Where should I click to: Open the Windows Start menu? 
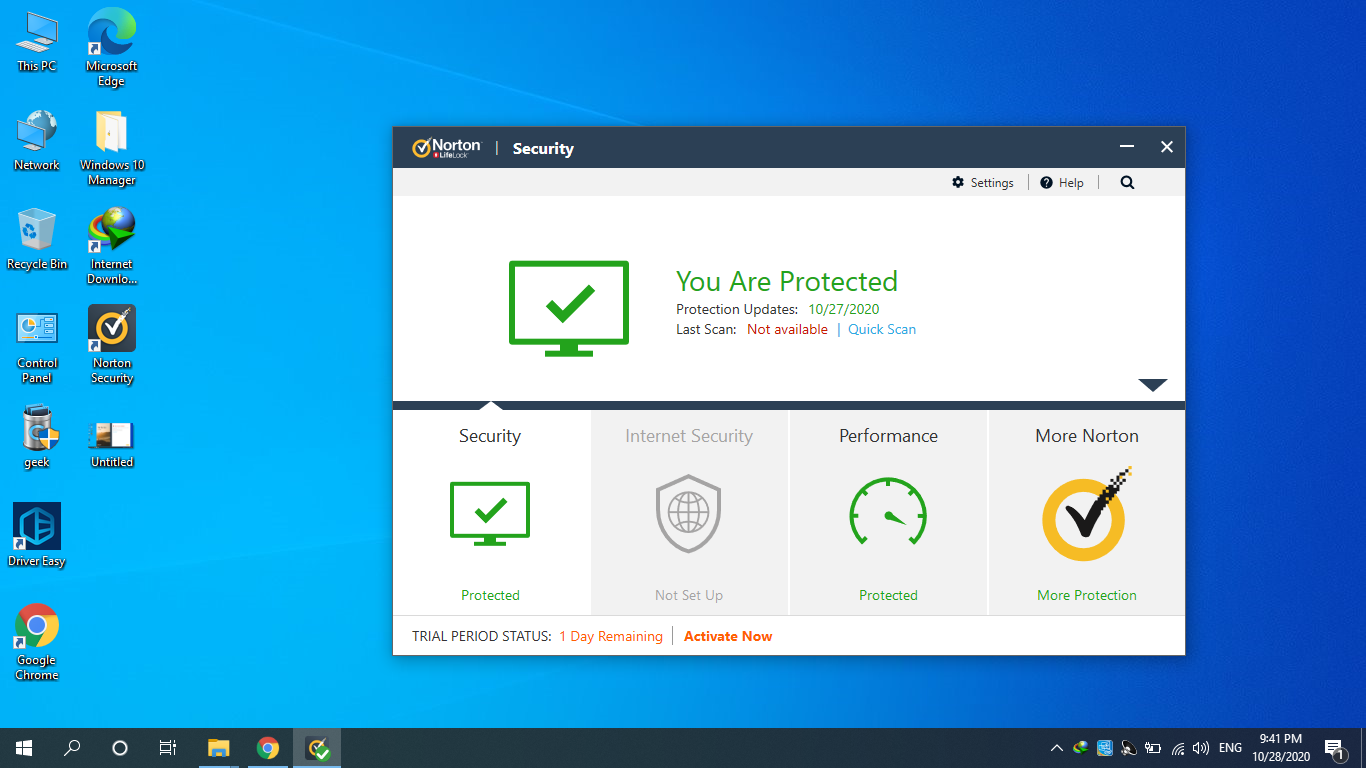tap(24, 748)
